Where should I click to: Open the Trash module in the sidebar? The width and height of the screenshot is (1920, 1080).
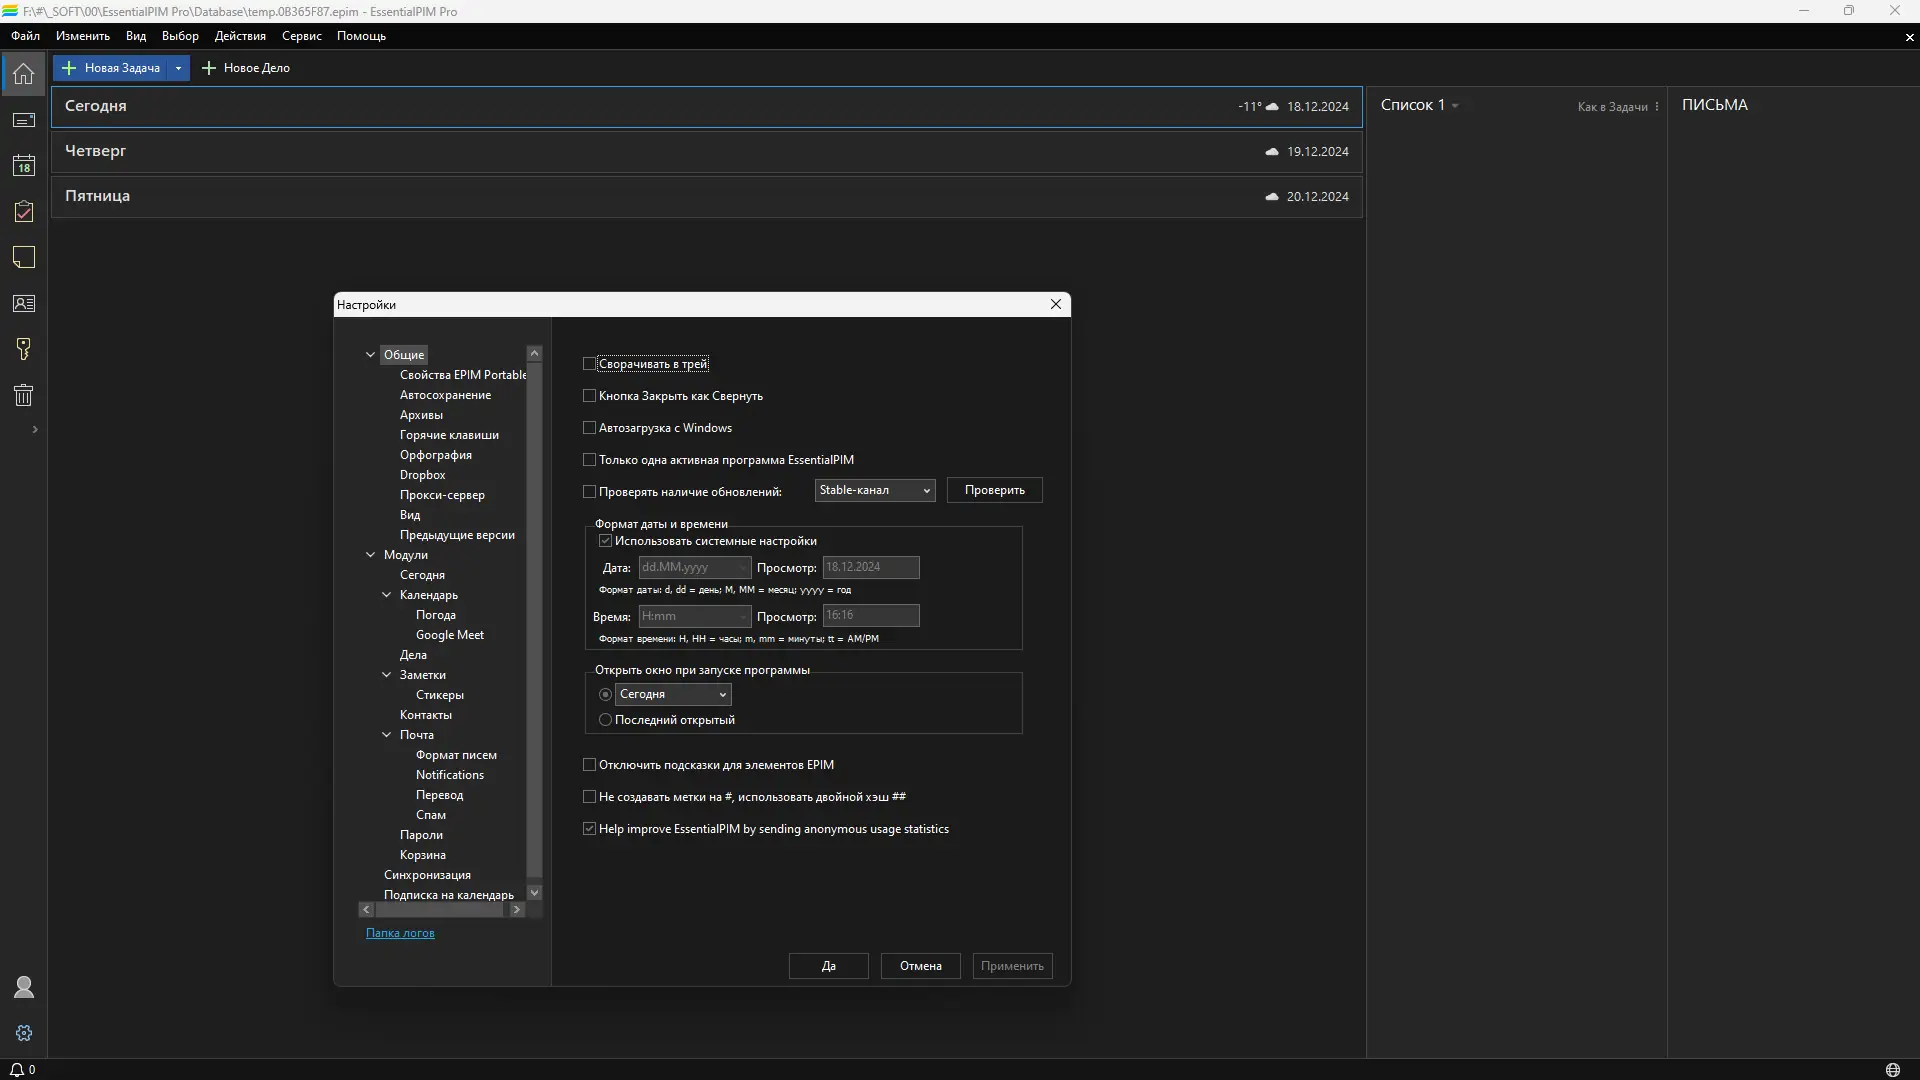tap(24, 395)
